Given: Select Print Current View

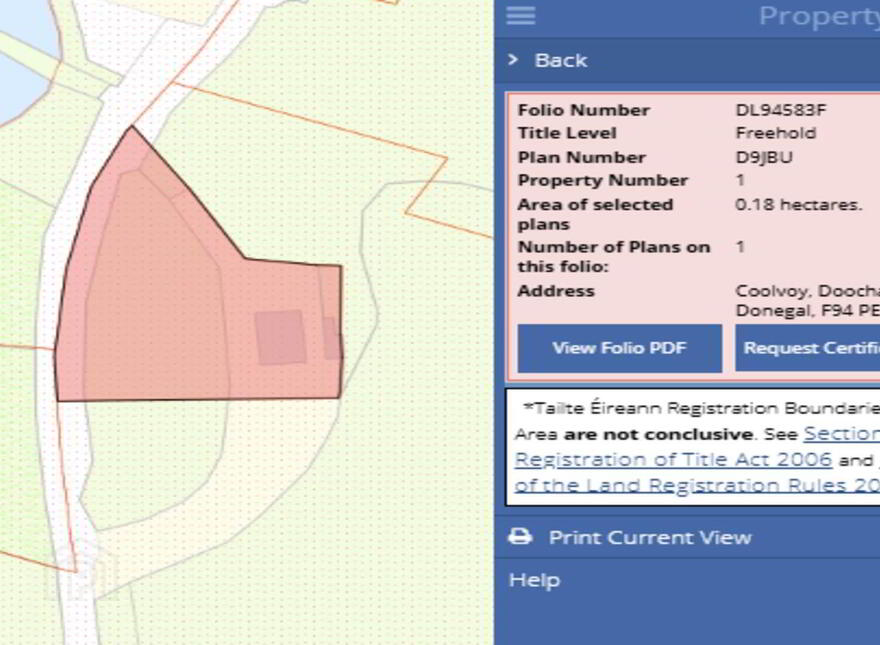Looking at the screenshot, I should pos(649,537).
